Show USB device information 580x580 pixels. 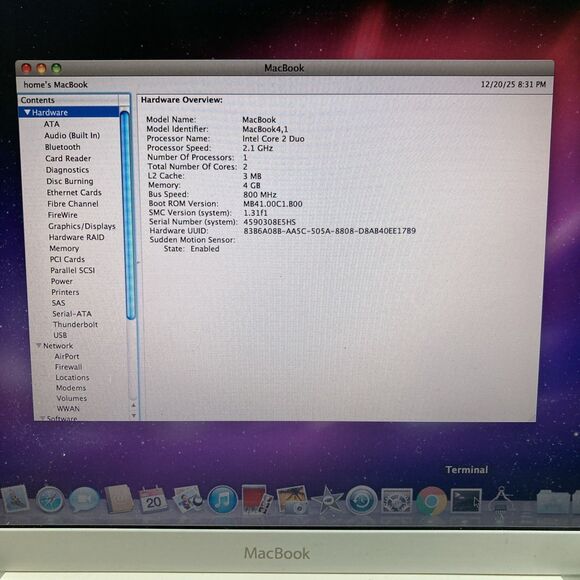pos(60,335)
